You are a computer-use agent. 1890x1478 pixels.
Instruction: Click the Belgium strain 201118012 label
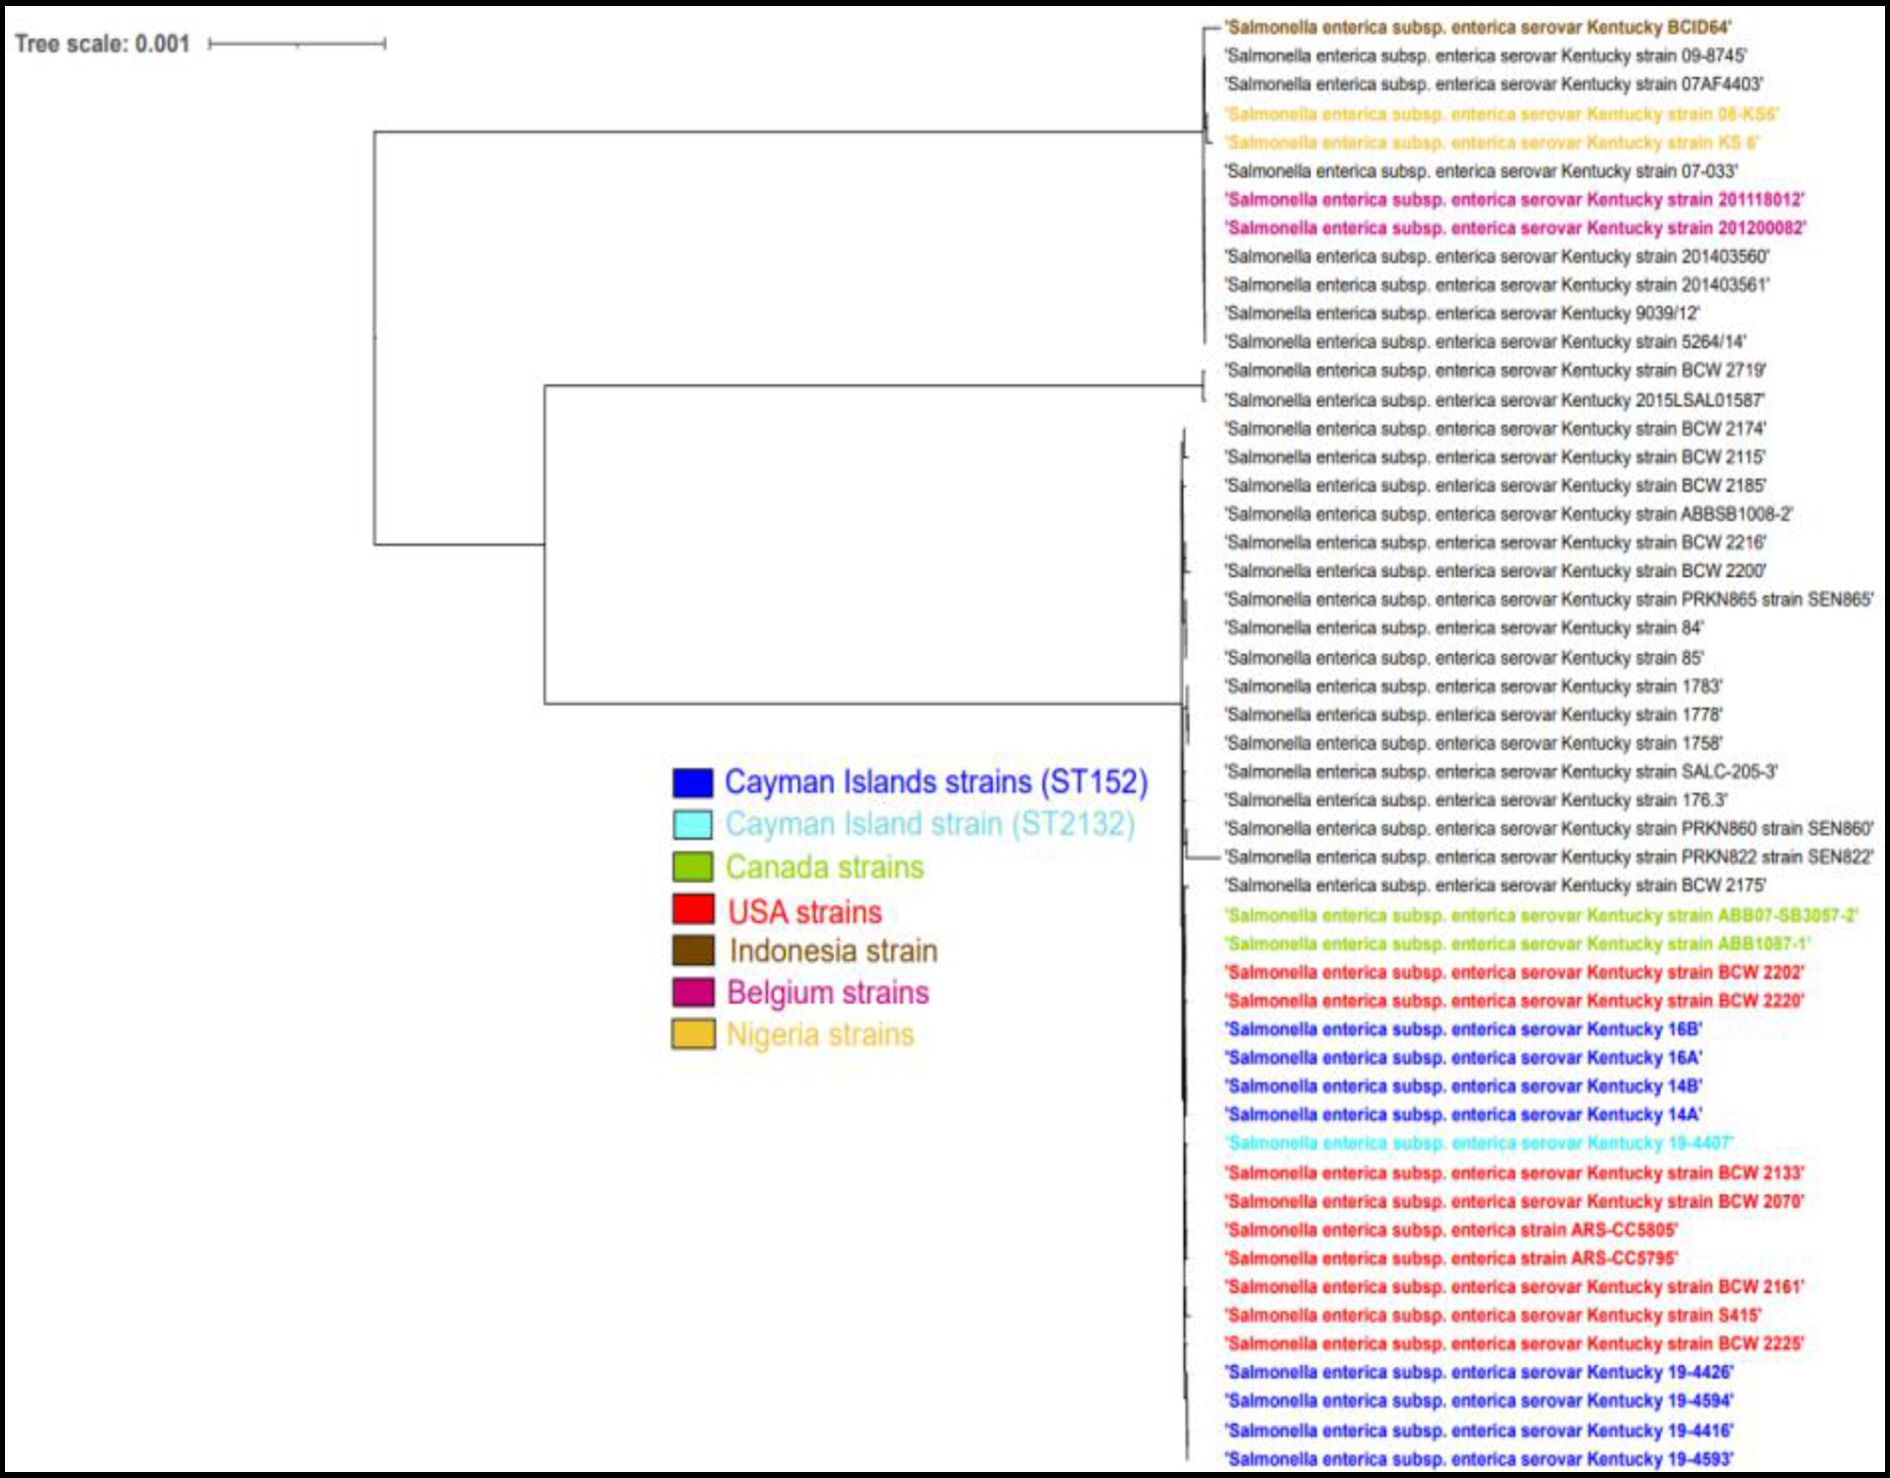click(x=1515, y=200)
